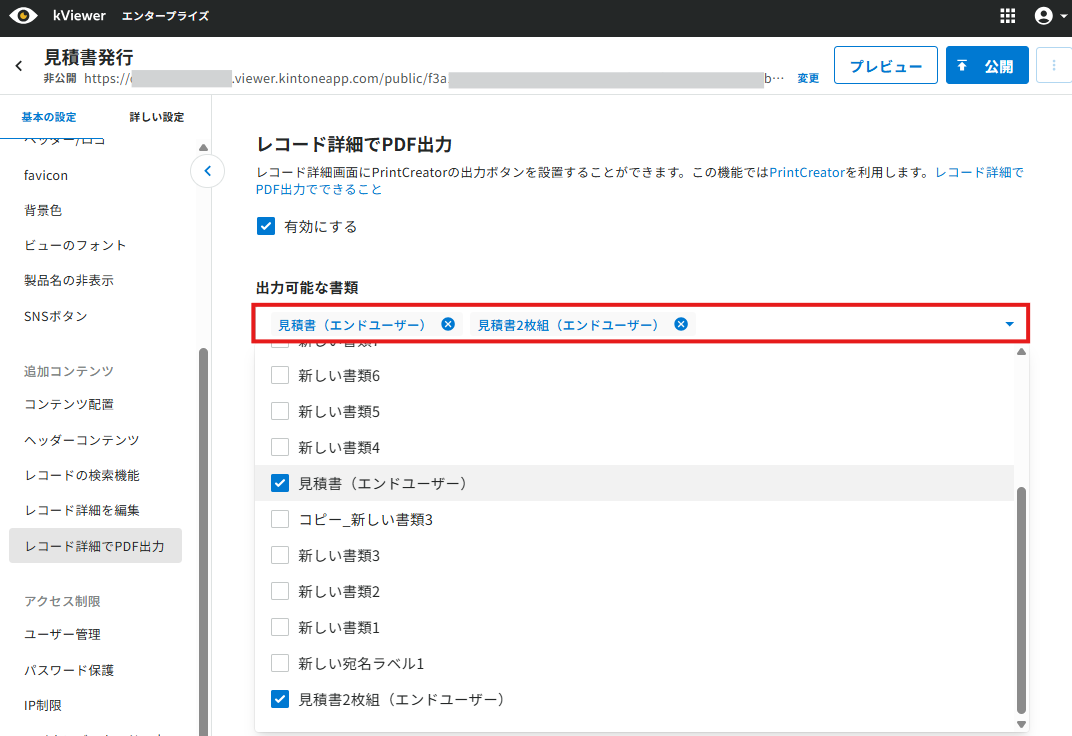This screenshot has width=1072, height=736.
Task: Collapse the 出力可能な書類 dropdown arrow
Action: click(x=1009, y=324)
